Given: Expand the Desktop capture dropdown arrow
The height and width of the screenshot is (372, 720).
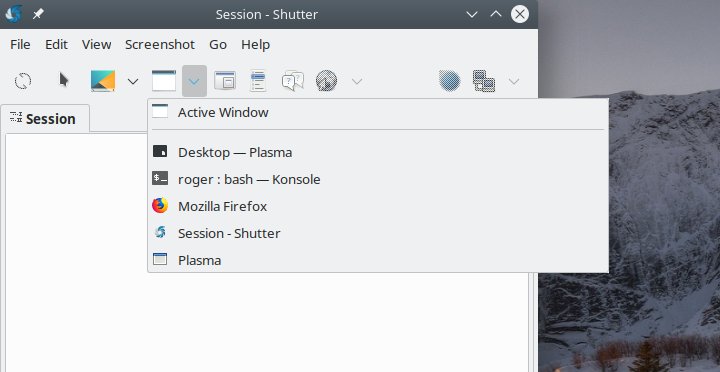Looking at the screenshot, I should tap(133, 82).
